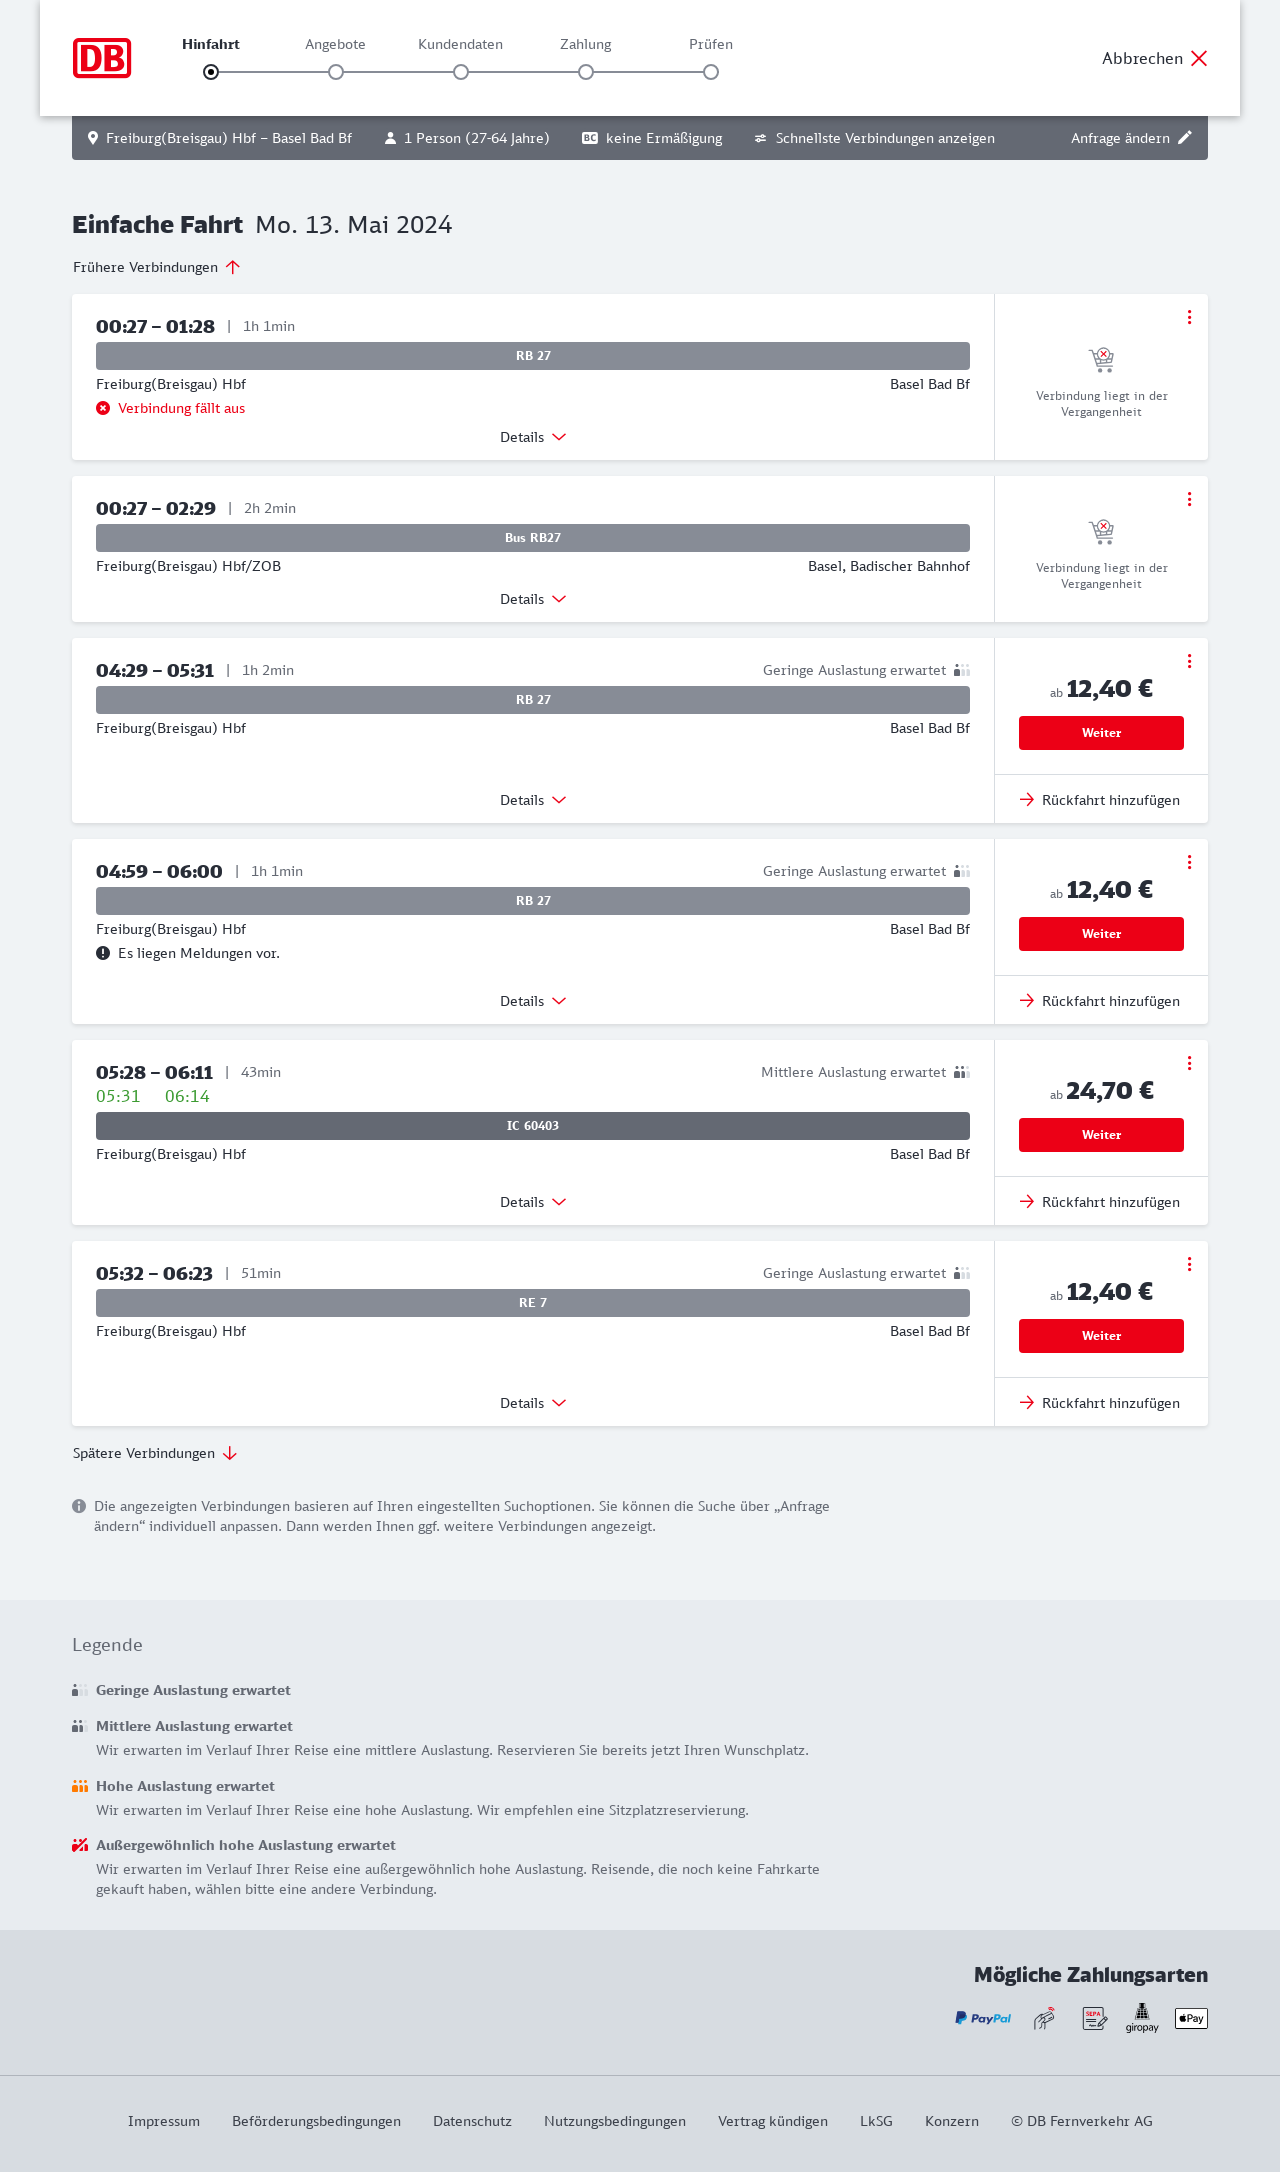Expand Details for RE 7 connection

(533, 1403)
